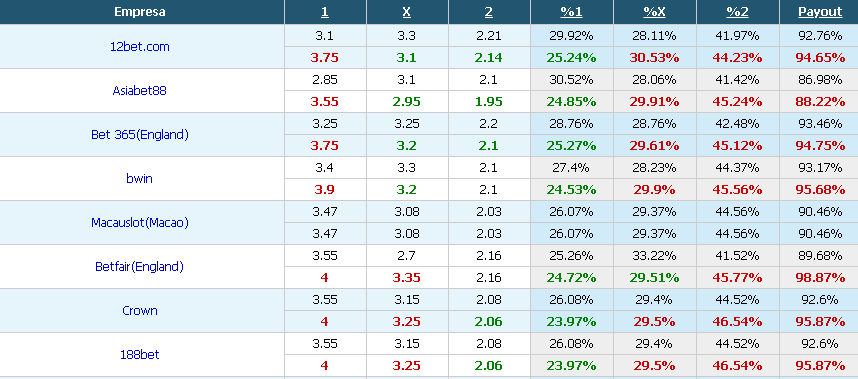Open the 188bet bookmaker link

(x=140, y=354)
